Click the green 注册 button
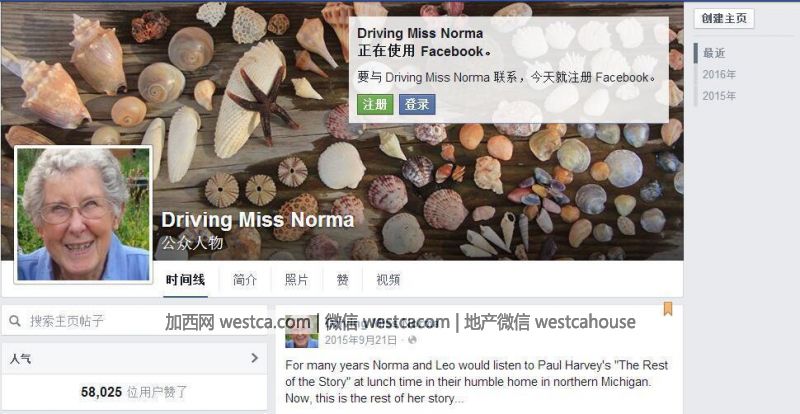Screen dimensions: 800x414 point(375,104)
